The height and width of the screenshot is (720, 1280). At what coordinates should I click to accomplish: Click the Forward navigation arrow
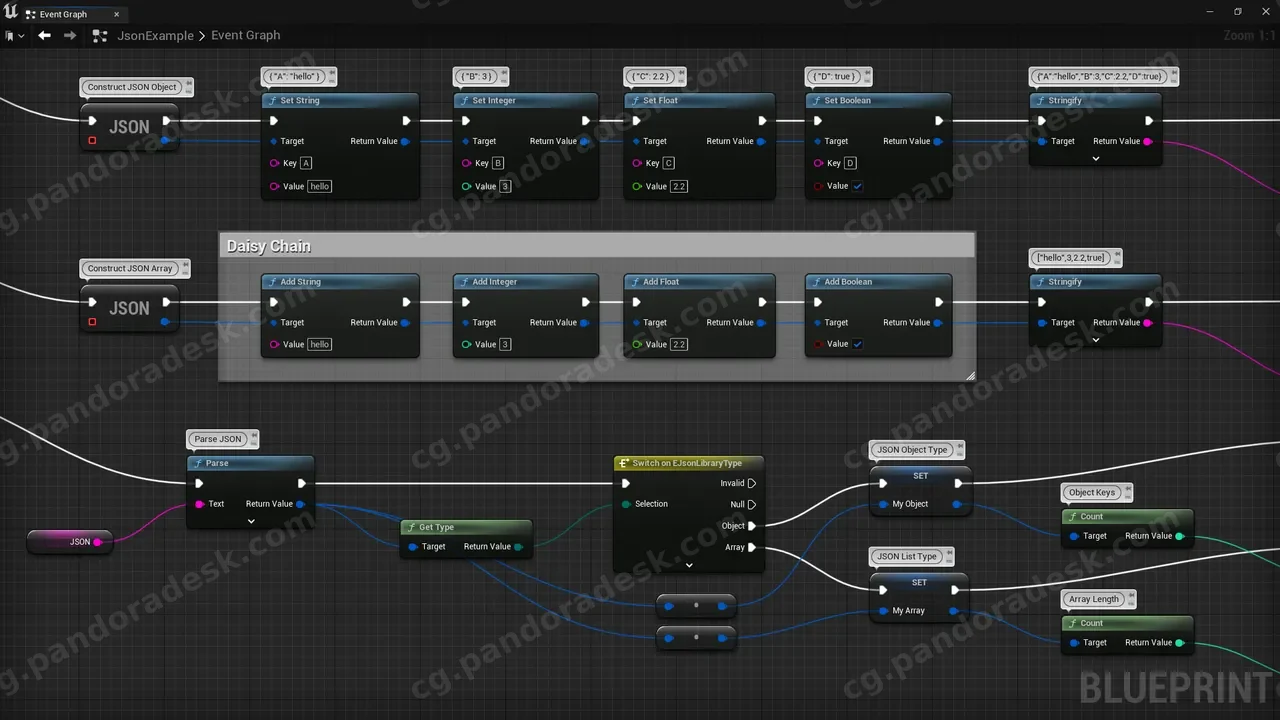tap(70, 35)
